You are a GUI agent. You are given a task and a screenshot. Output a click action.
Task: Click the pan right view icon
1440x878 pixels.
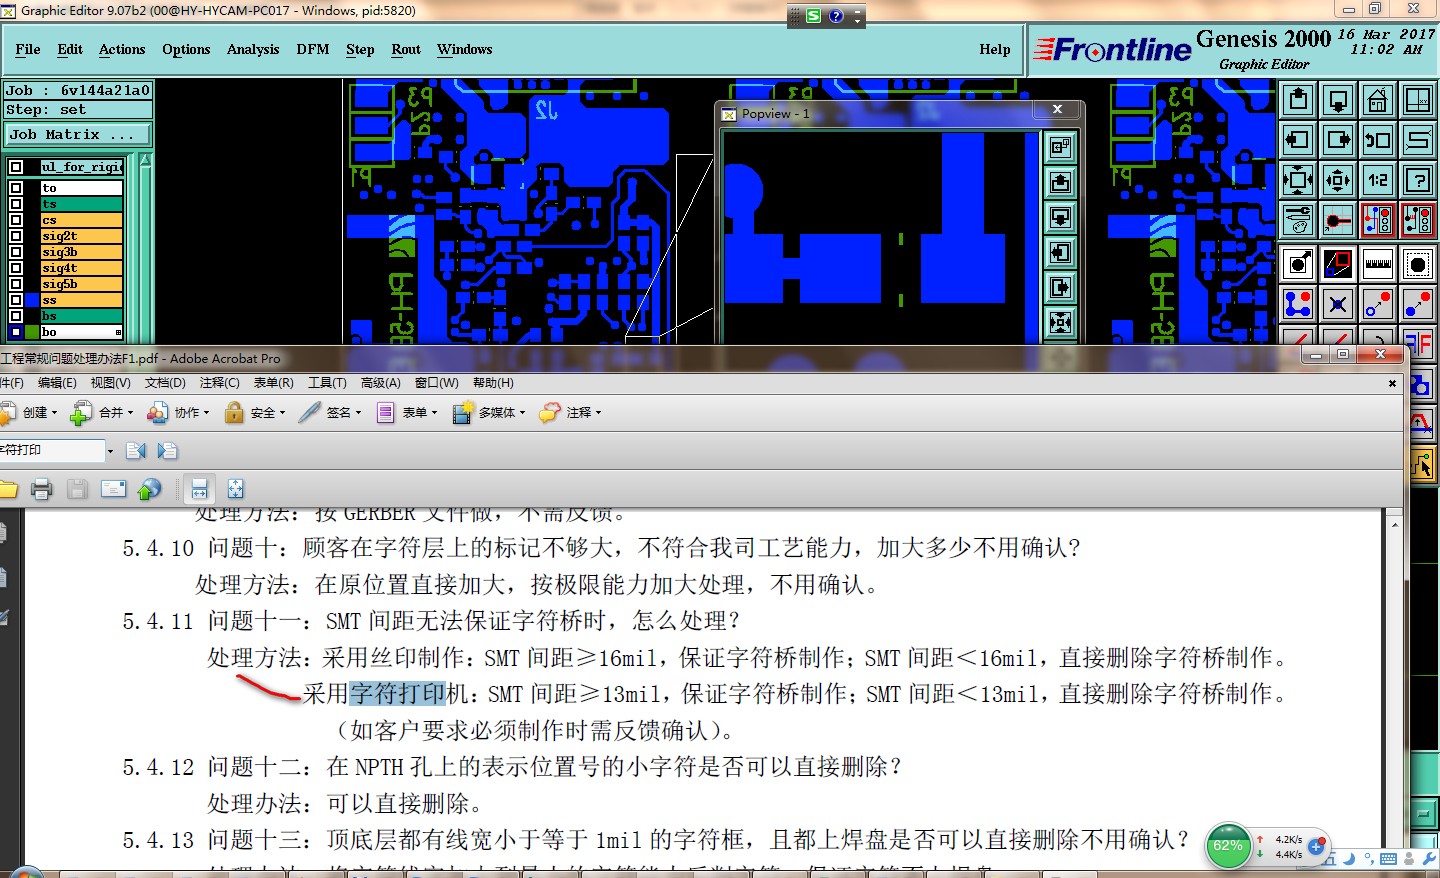tap(1338, 140)
